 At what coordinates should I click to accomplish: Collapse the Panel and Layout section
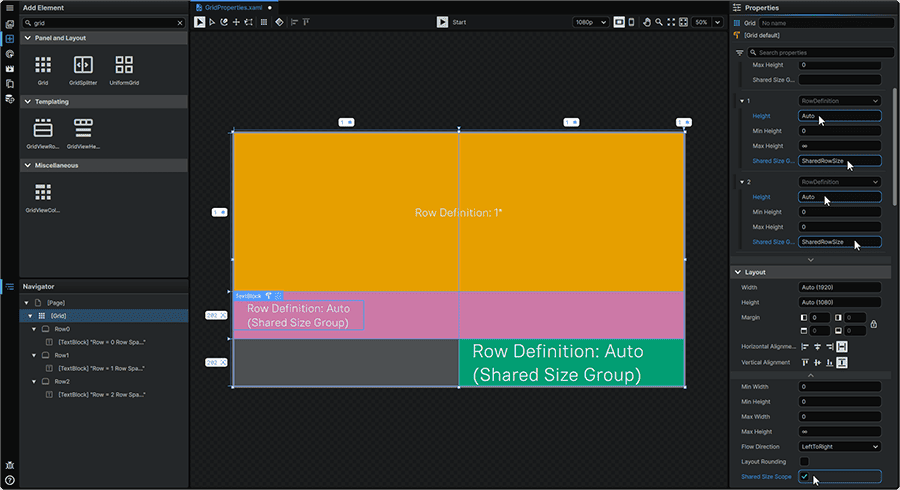28,38
